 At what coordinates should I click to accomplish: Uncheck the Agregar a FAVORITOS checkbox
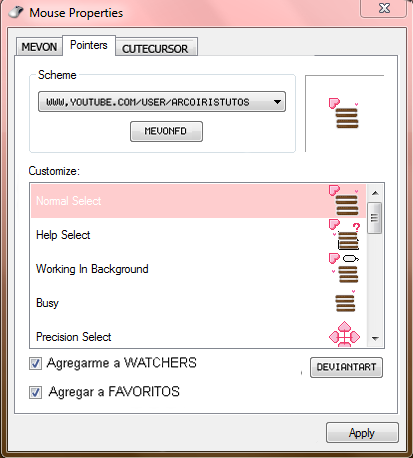point(35,392)
